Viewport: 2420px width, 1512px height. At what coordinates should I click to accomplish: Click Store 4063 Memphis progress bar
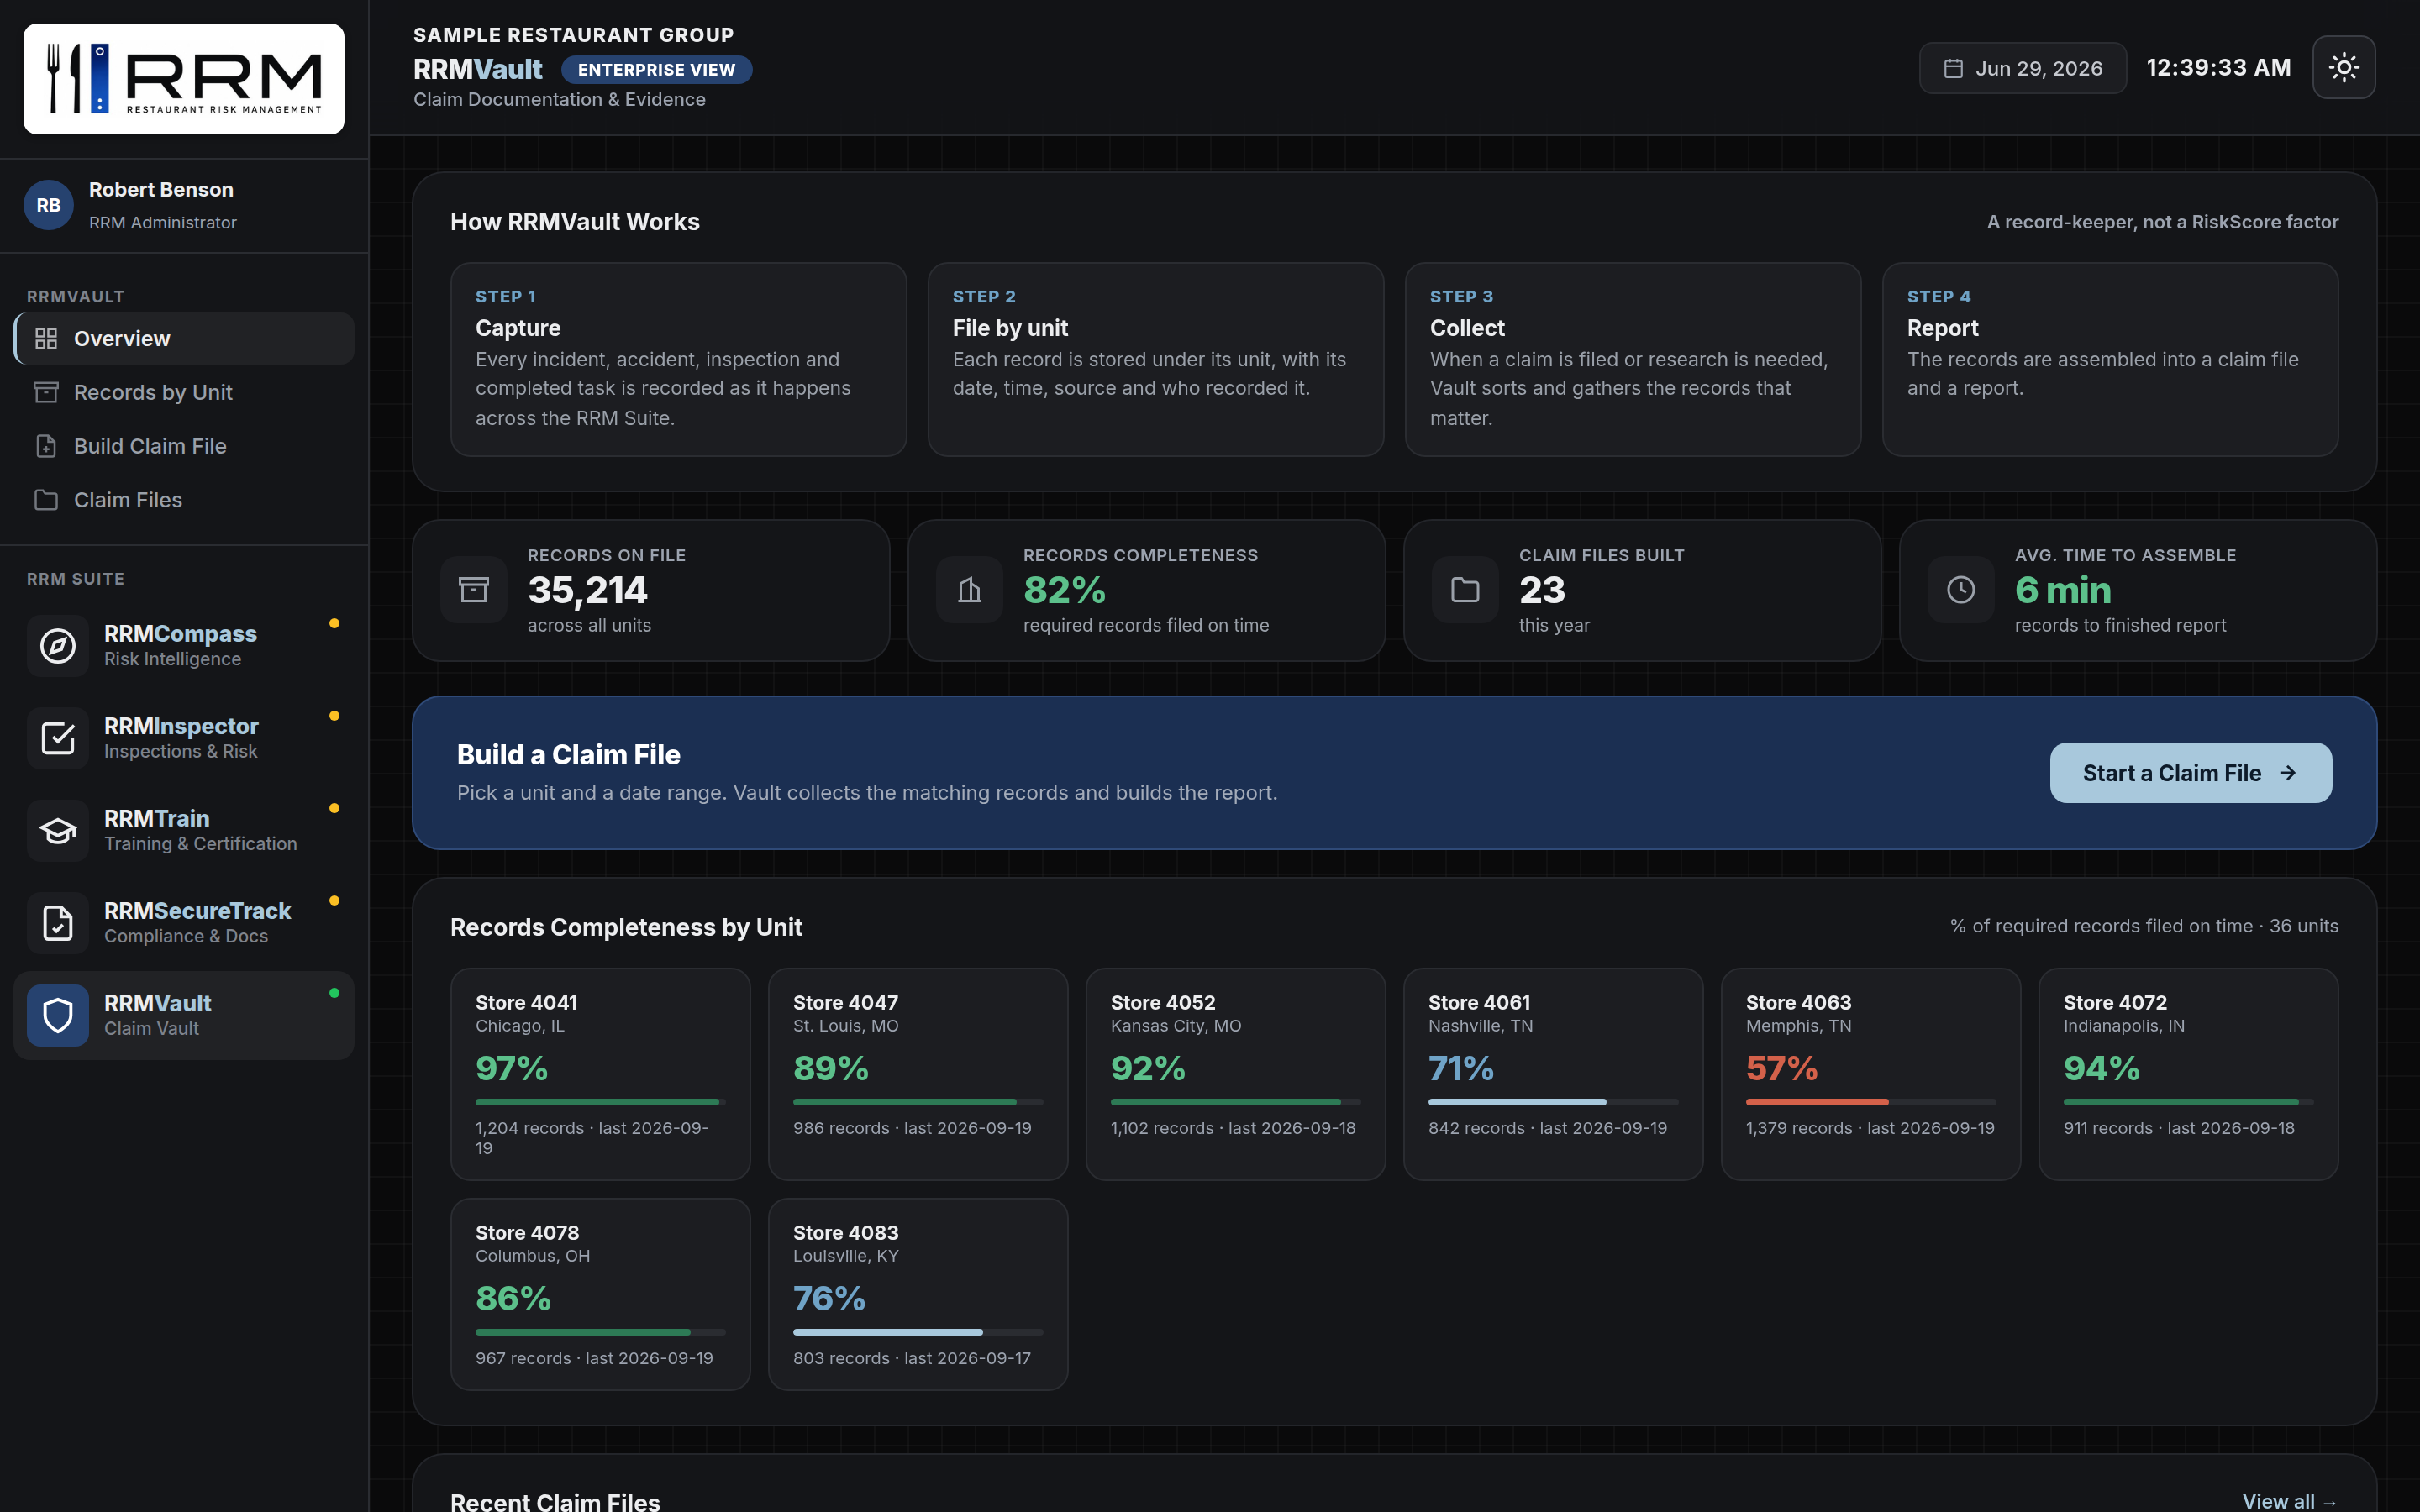click(1870, 1102)
